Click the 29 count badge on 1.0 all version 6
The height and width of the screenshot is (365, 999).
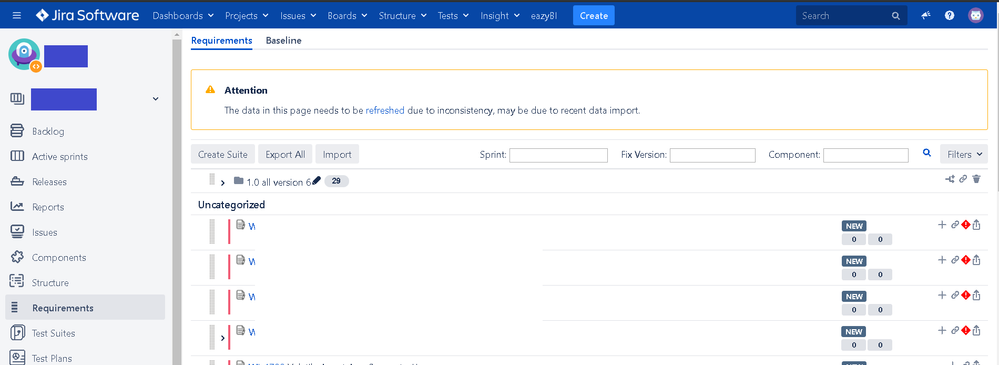336,182
